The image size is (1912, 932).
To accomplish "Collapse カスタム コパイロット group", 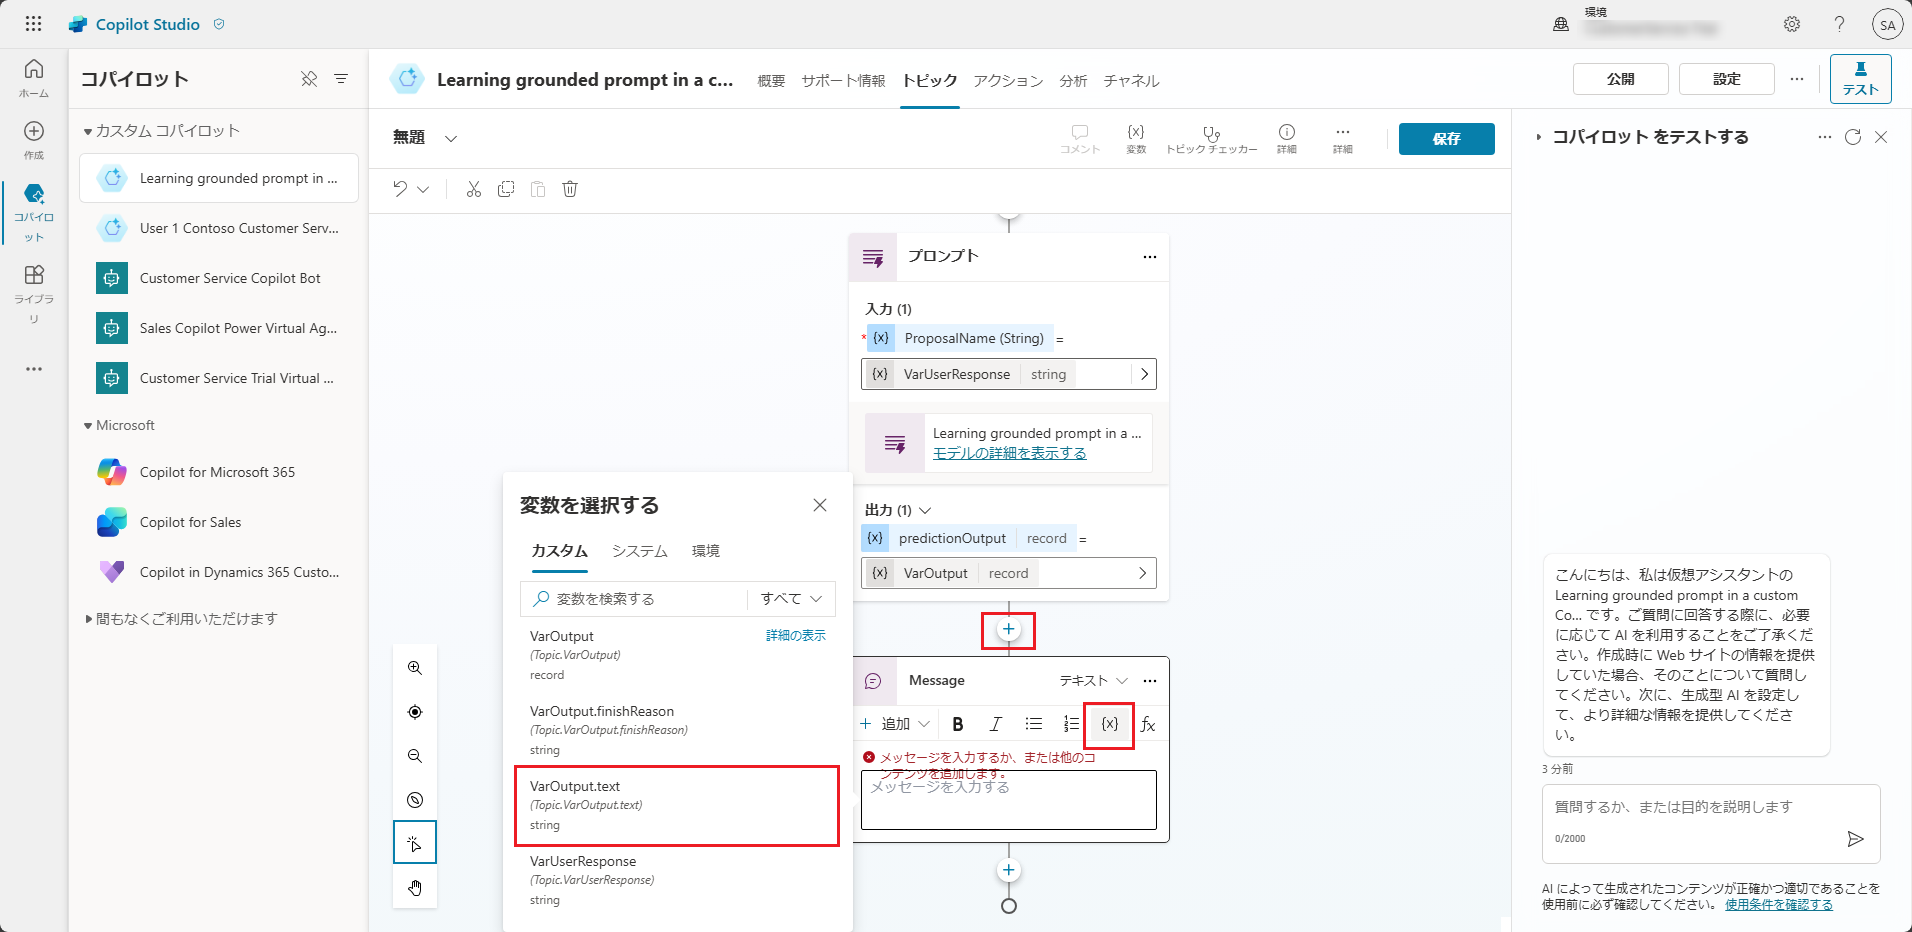I will (88, 131).
